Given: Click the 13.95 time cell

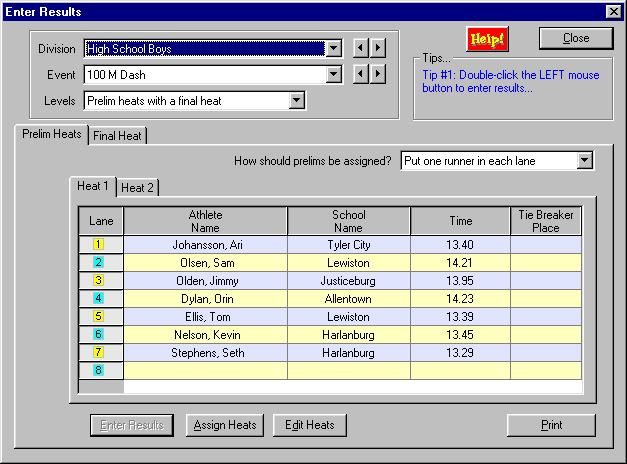Looking at the screenshot, I should pyautogui.click(x=460, y=280).
